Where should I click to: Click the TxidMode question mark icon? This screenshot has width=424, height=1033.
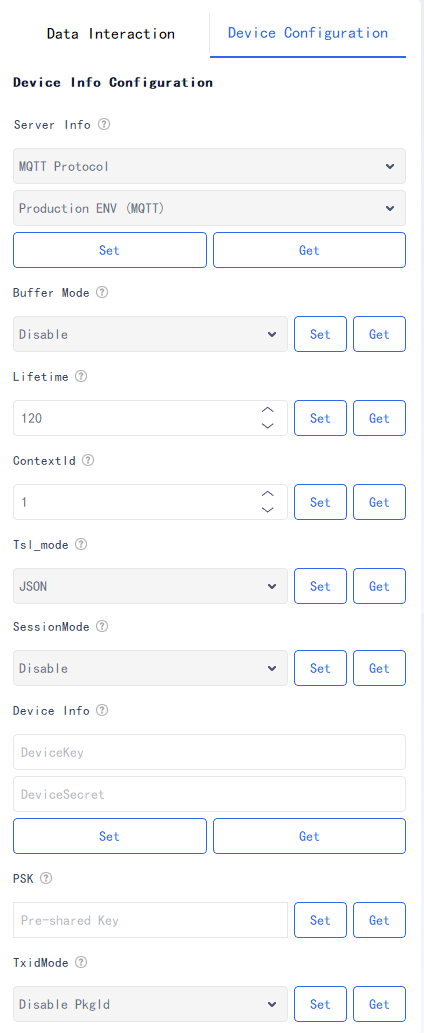coord(81,963)
